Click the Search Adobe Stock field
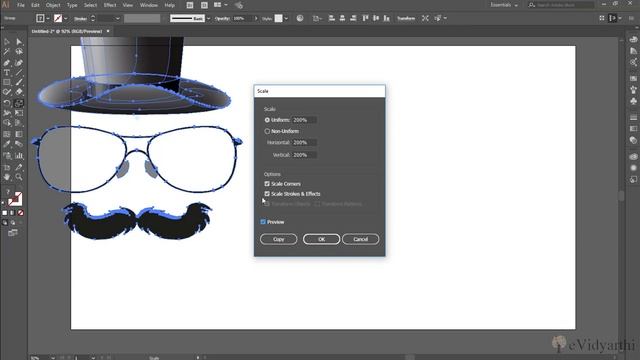The height and width of the screenshot is (360, 640). point(561,5)
